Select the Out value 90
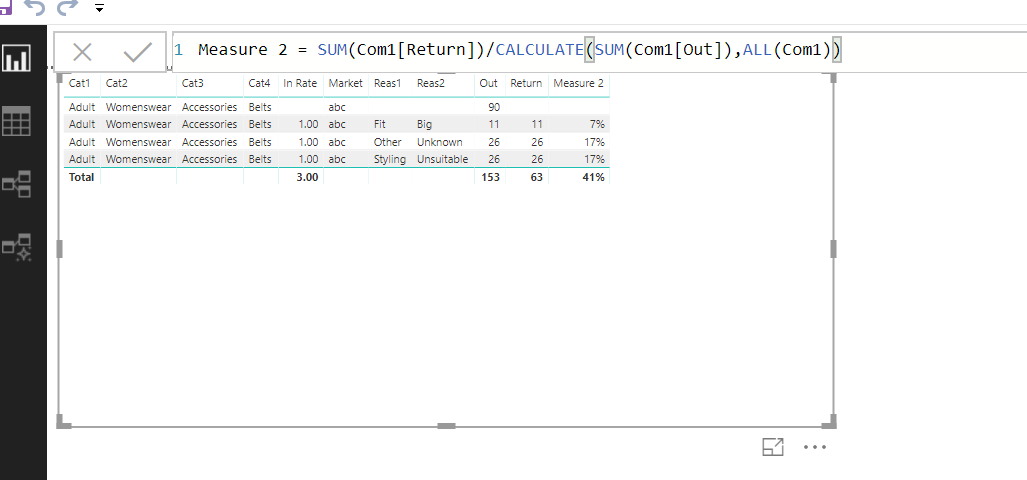Screen dimensions: 1027x480 click(494, 107)
